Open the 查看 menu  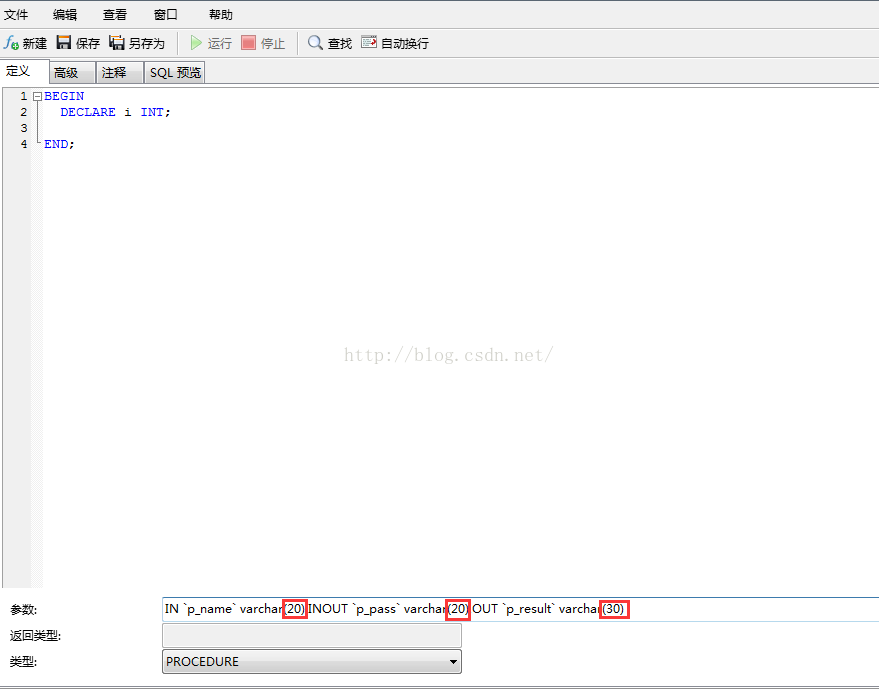[114, 15]
